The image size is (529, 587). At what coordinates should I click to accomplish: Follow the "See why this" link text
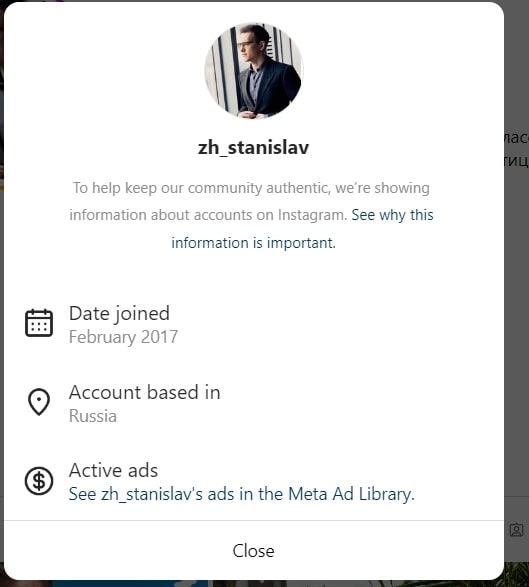392,215
